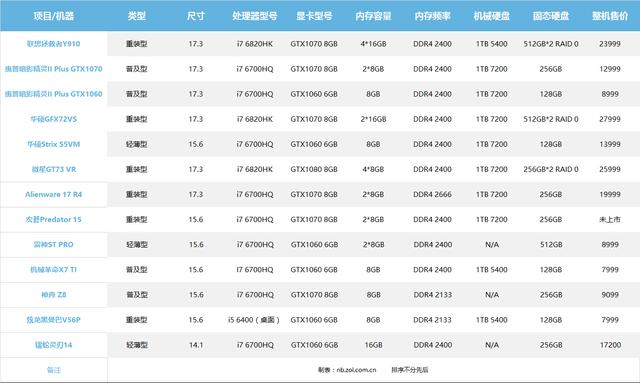Click the i5 6400（桌面）processor cell
This screenshot has width=640, height=383.
254,320
